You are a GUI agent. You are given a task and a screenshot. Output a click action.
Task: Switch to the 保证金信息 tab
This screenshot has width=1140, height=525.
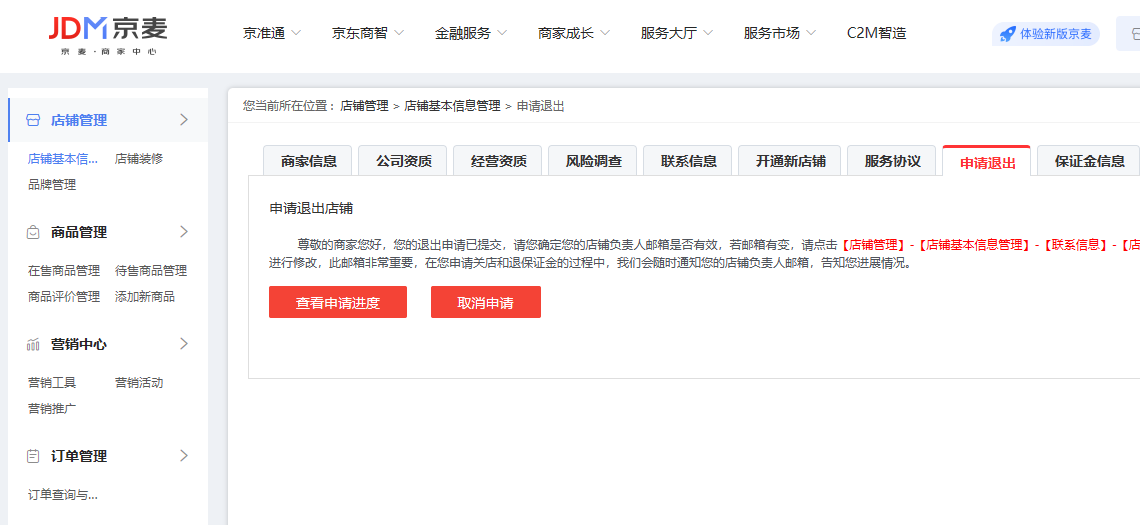tap(1089, 161)
